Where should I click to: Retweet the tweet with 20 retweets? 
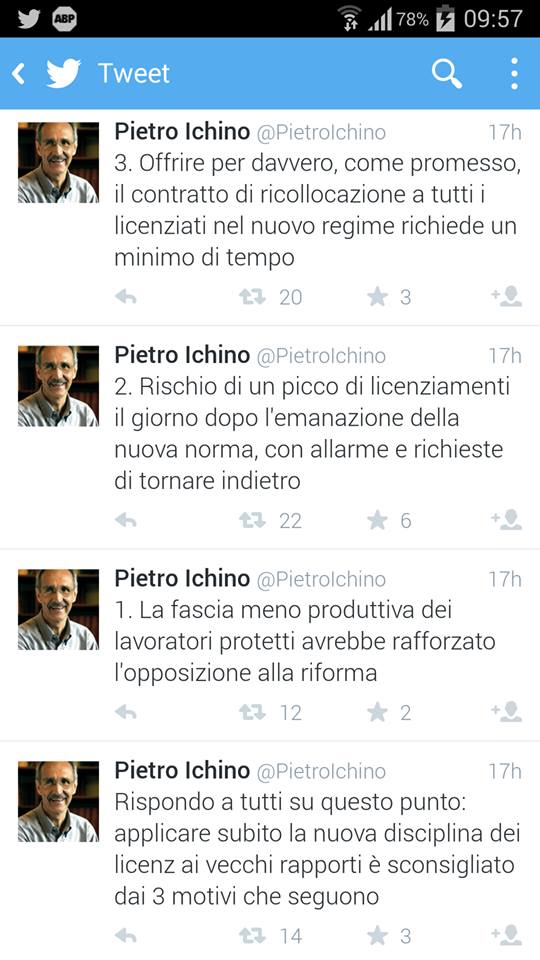pos(252,297)
